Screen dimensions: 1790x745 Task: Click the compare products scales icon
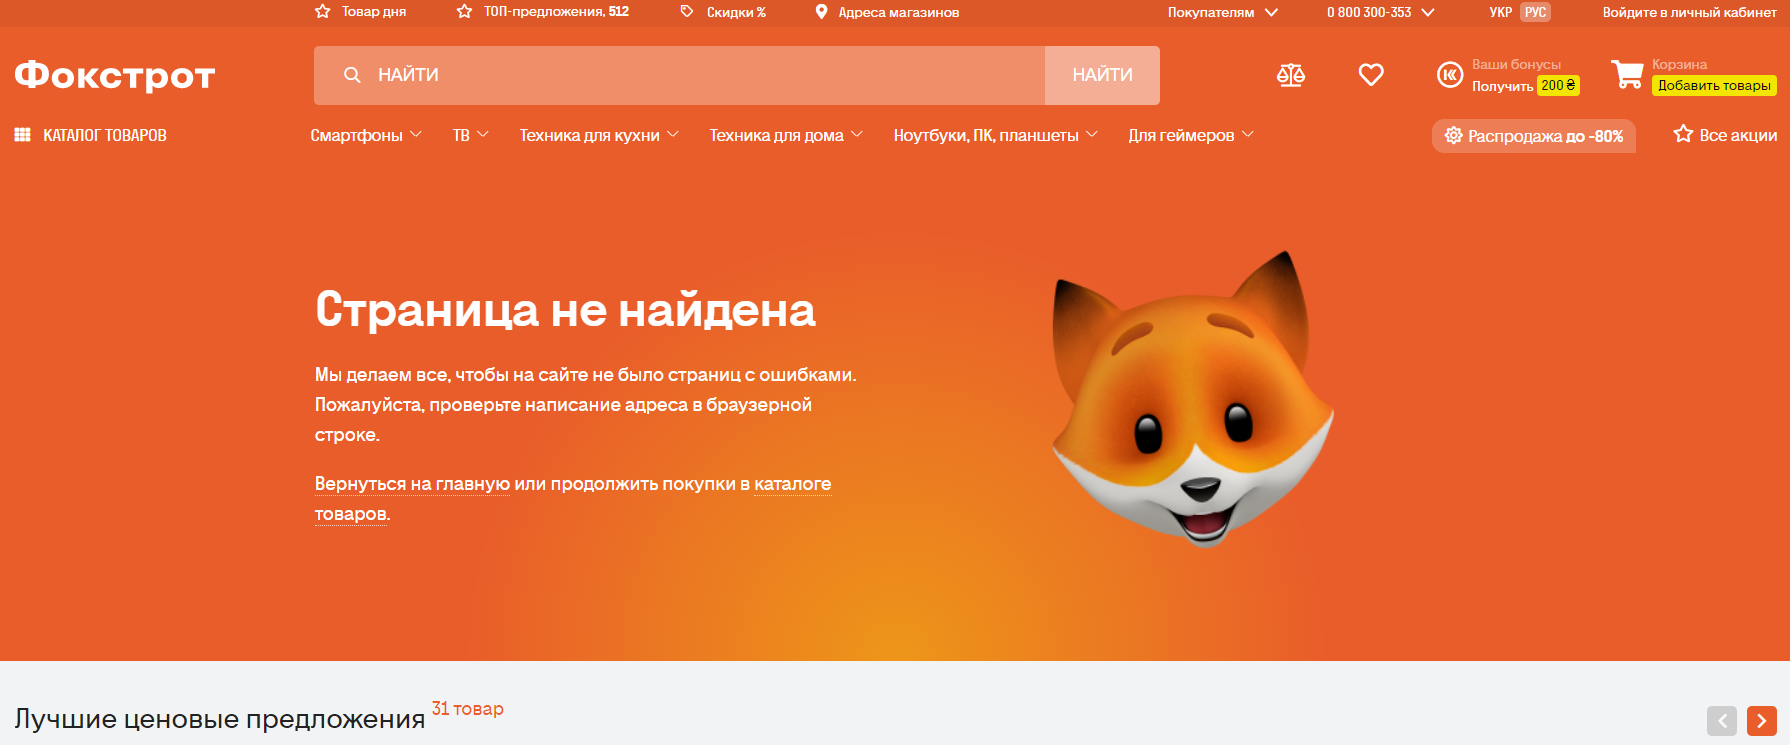1290,75
